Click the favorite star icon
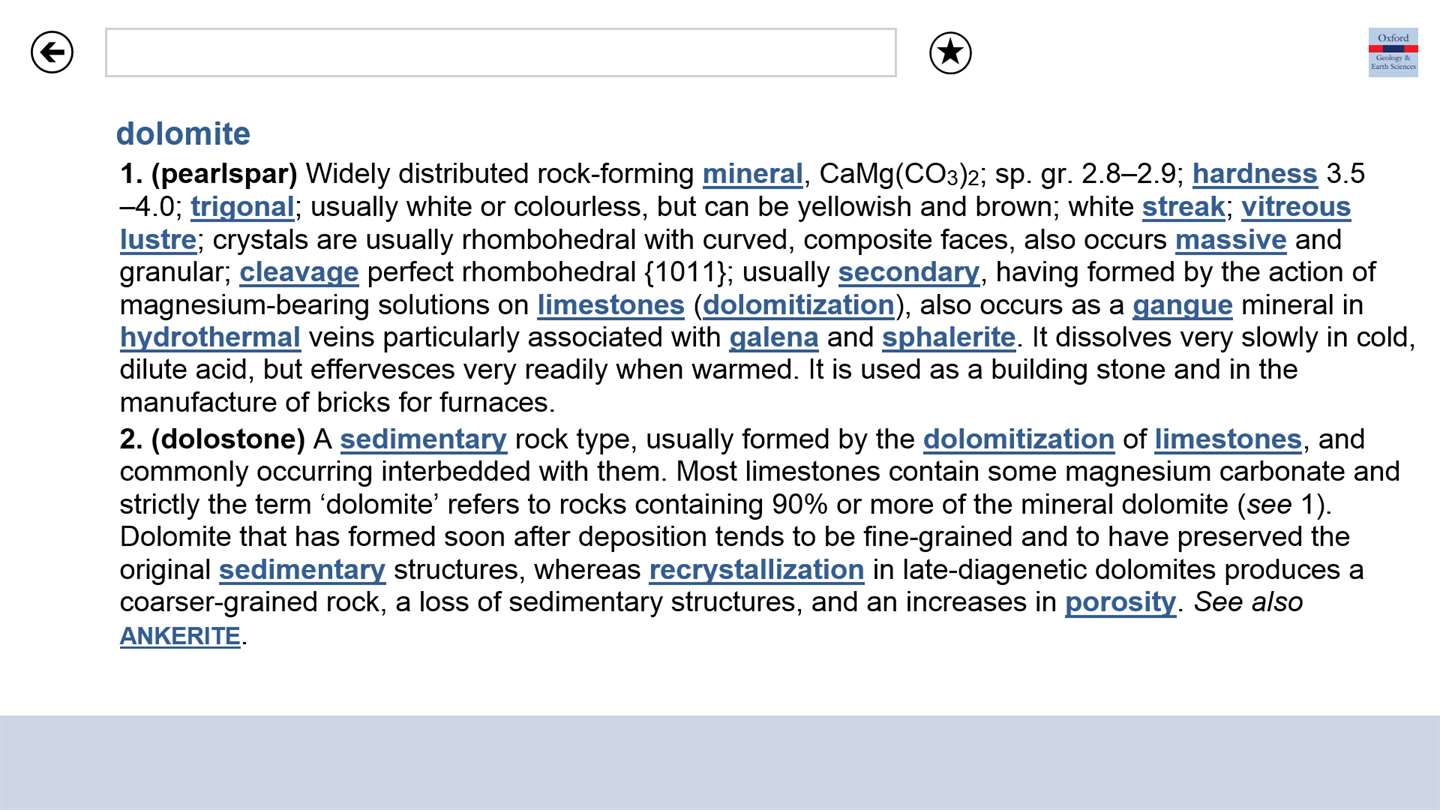Image resolution: width=1440 pixels, height=810 pixels. [x=950, y=53]
